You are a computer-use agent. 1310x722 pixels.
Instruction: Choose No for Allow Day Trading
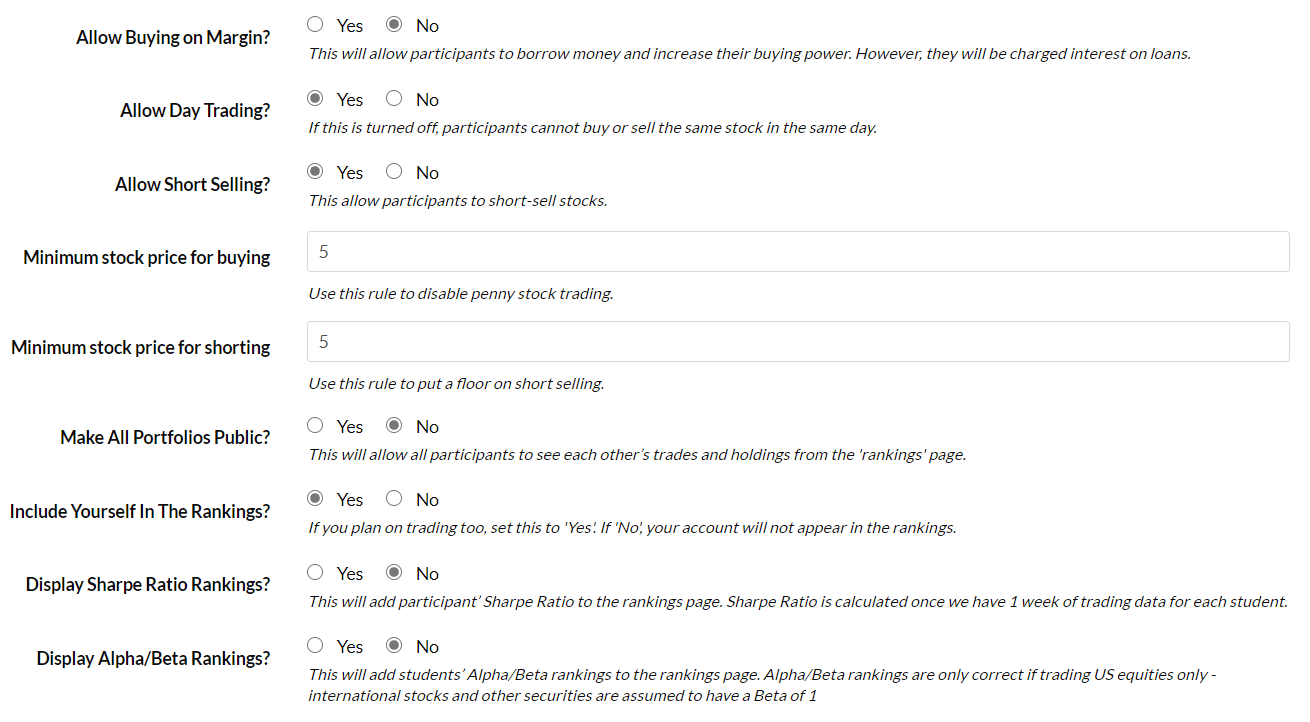pos(394,99)
